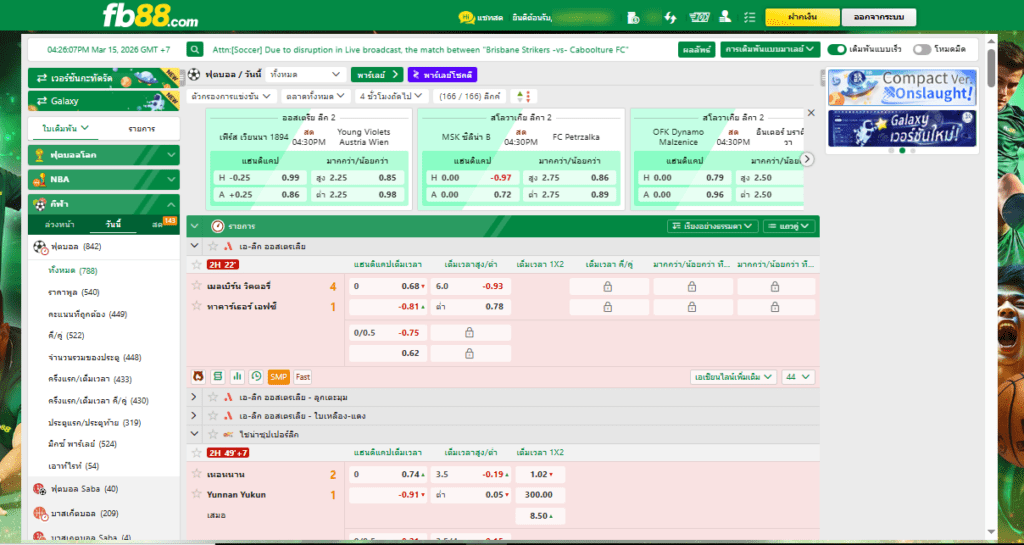Favorite the Australia A-League league star
The width and height of the screenshot is (1024, 545).
(x=213, y=247)
